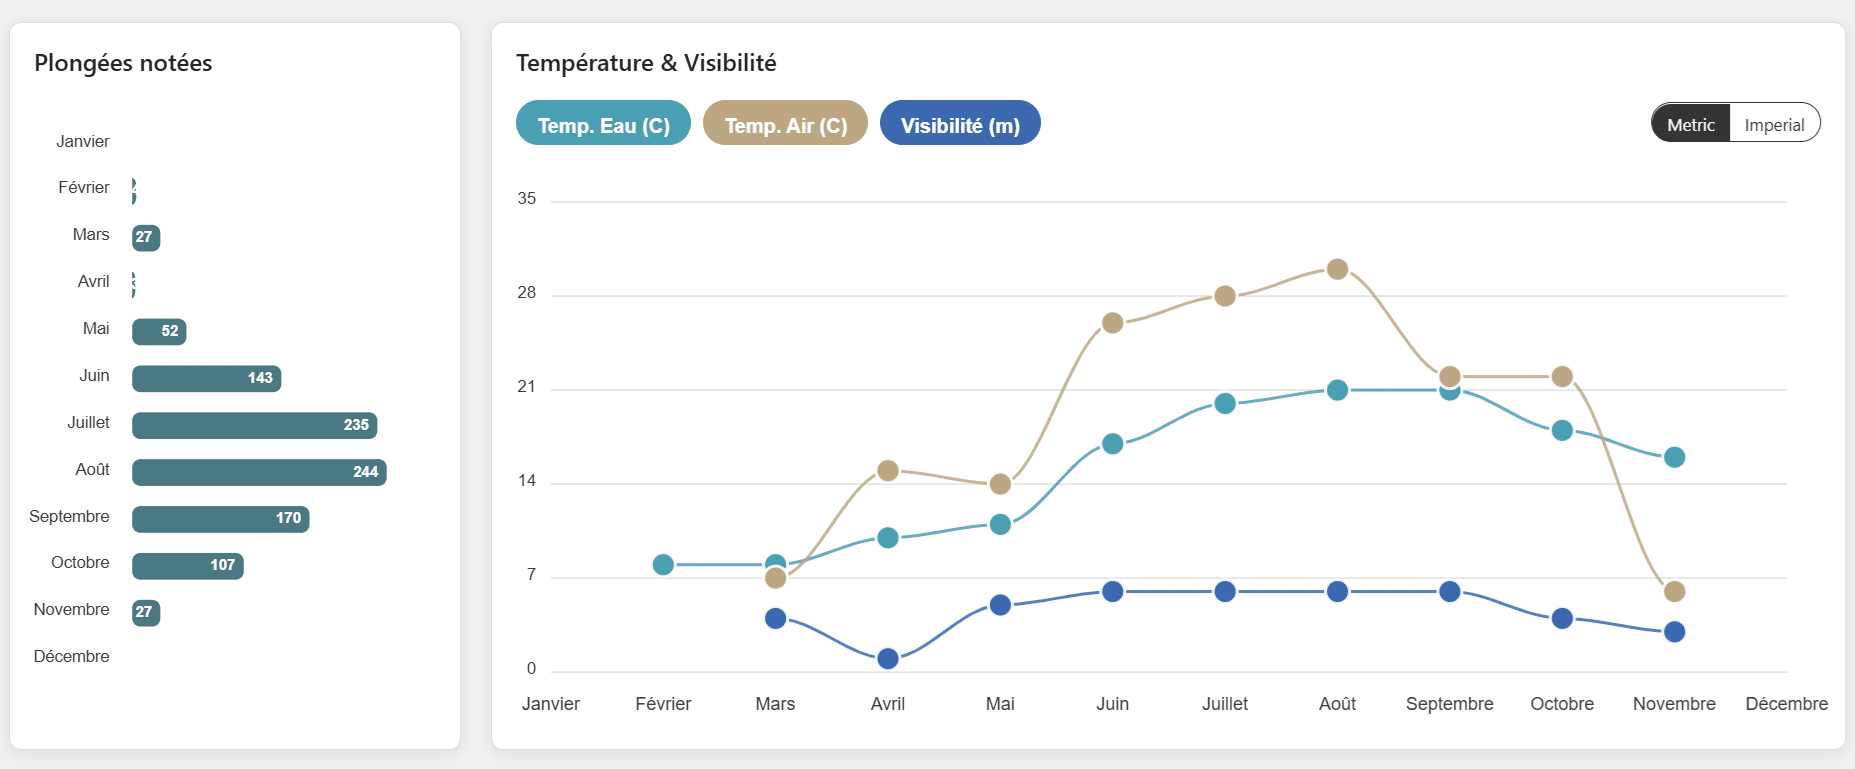Select the Metric units option

[1690, 124]
